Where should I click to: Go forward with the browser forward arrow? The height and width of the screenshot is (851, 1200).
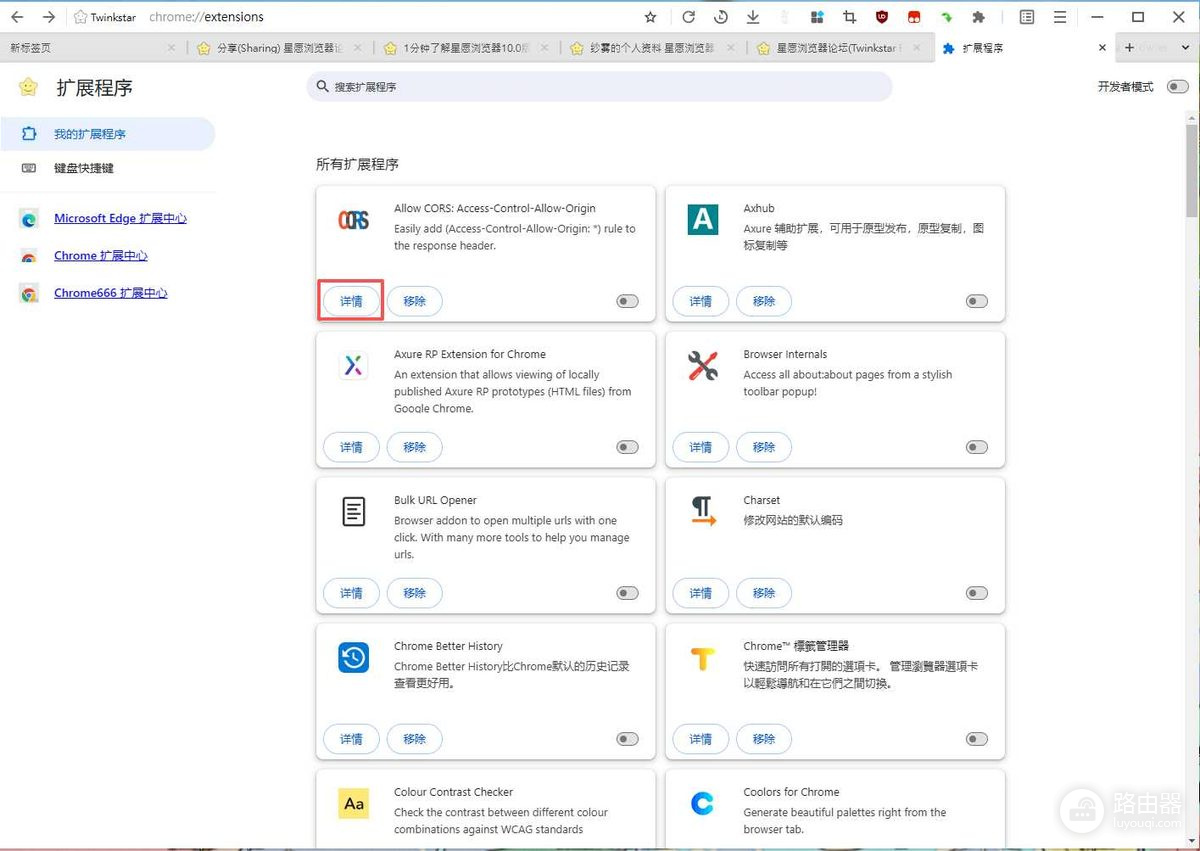[49, 17]
